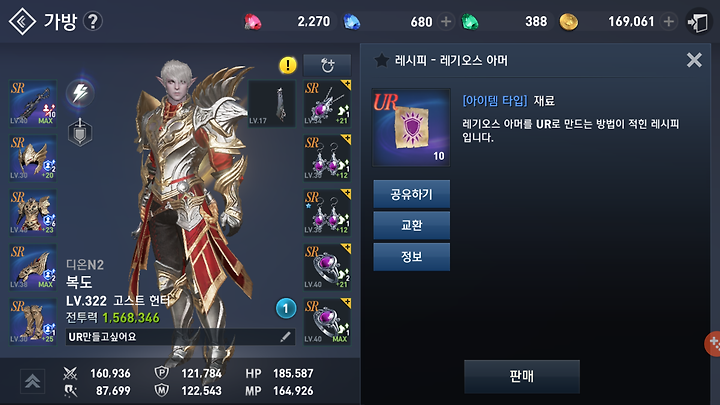
Task: Open the bag help question mark
Action: coord(93,22)
